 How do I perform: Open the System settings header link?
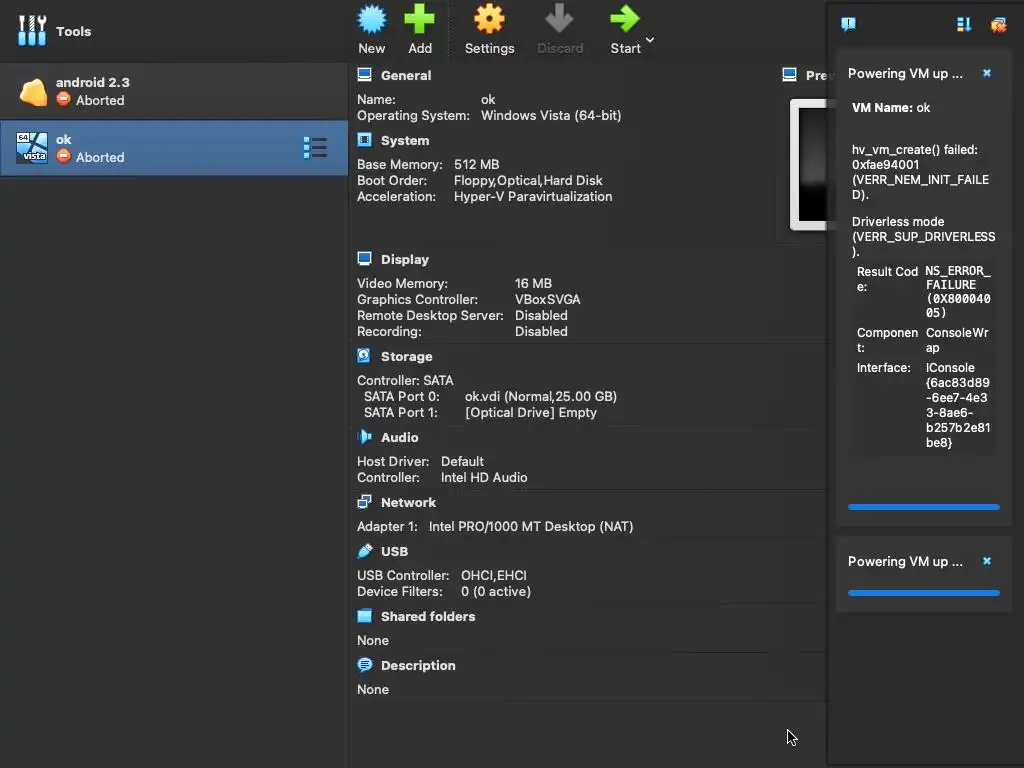[405, 140]
